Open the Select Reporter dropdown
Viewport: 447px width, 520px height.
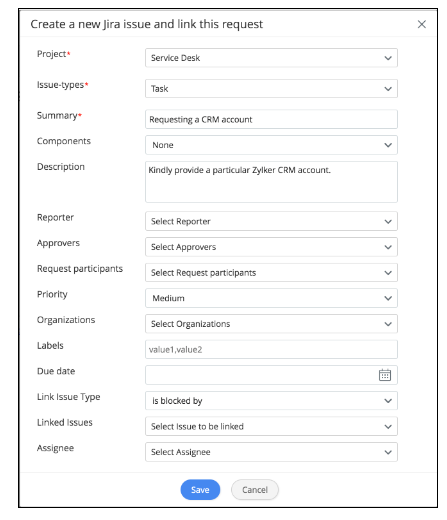(x=271, y=221)
